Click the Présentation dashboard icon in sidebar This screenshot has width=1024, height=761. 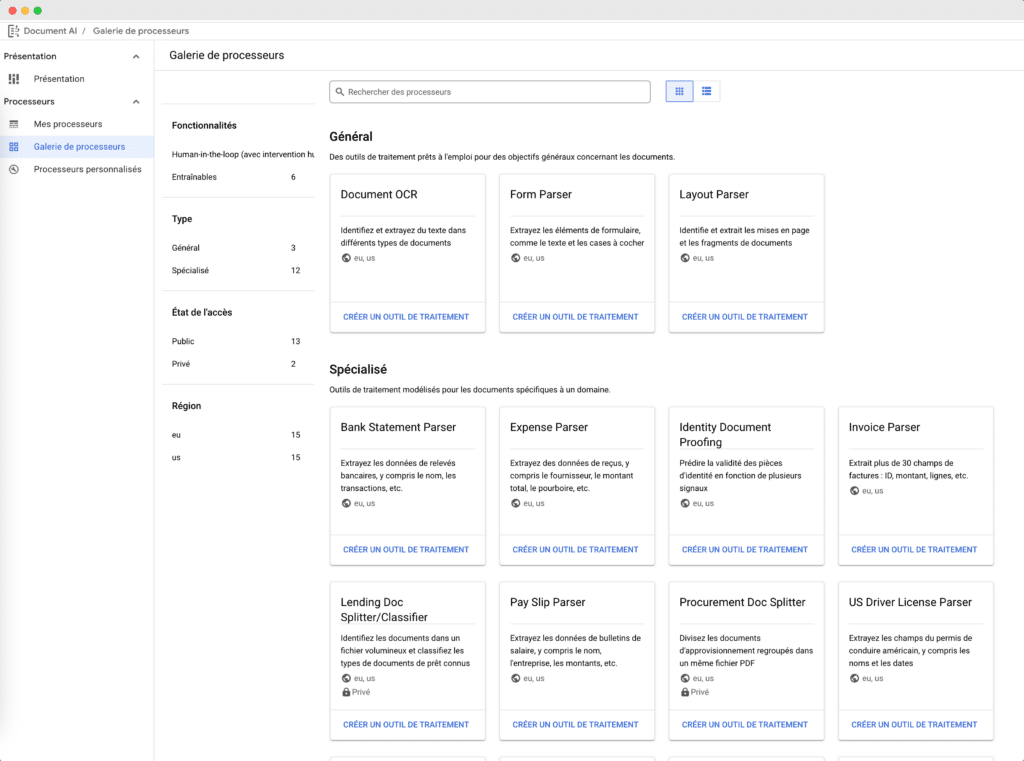pyautogui.click(x=14, y=79)
